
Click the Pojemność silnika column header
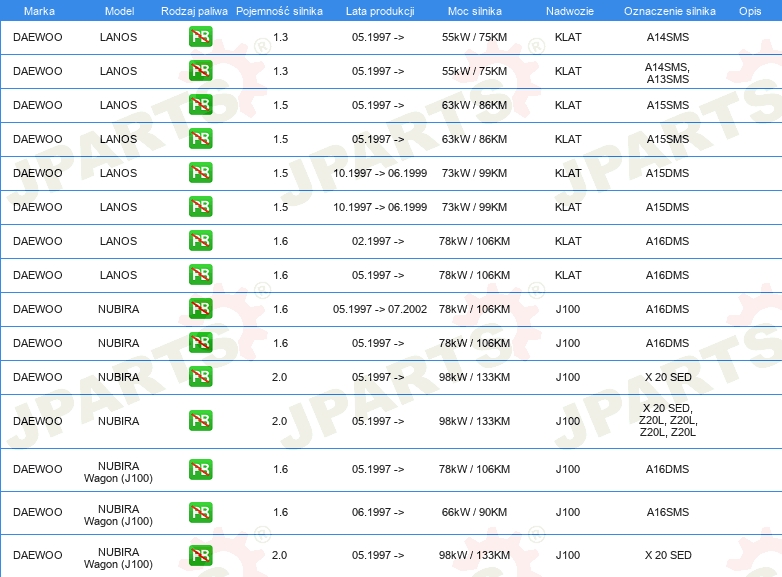pos(279,11)
